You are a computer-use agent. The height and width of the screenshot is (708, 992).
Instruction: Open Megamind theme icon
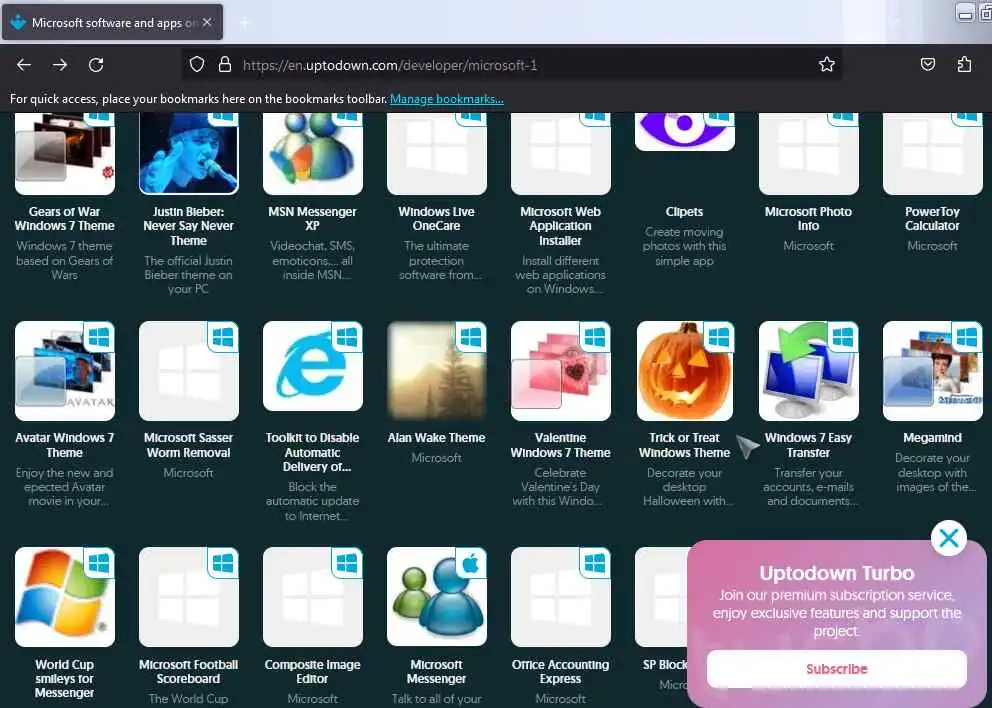point(933,371)
